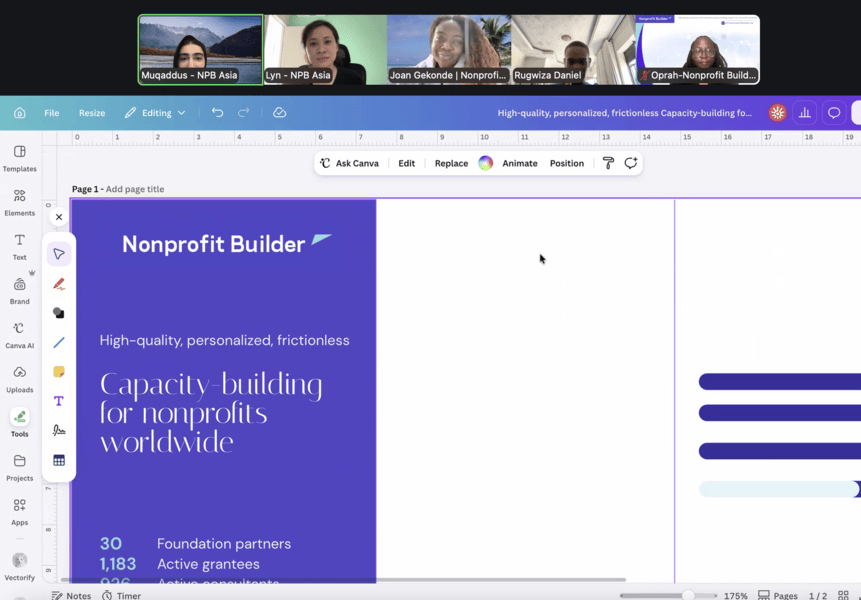Check cloud save status icon
The height and width of the screenshot is (600, 861).
pyautogui.click(x=279, y=113)
